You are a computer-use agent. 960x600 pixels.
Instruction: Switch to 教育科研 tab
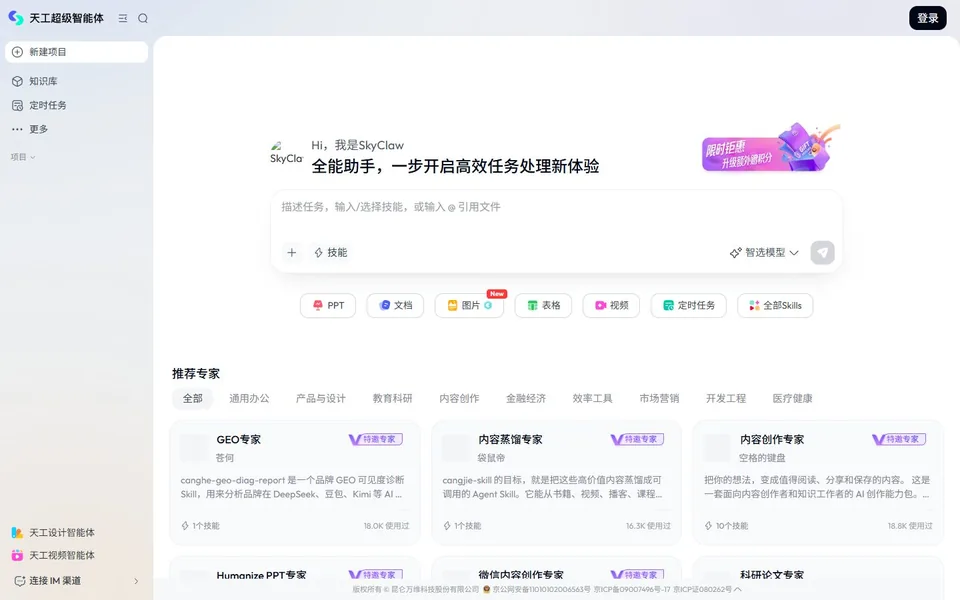coord(392,399)
